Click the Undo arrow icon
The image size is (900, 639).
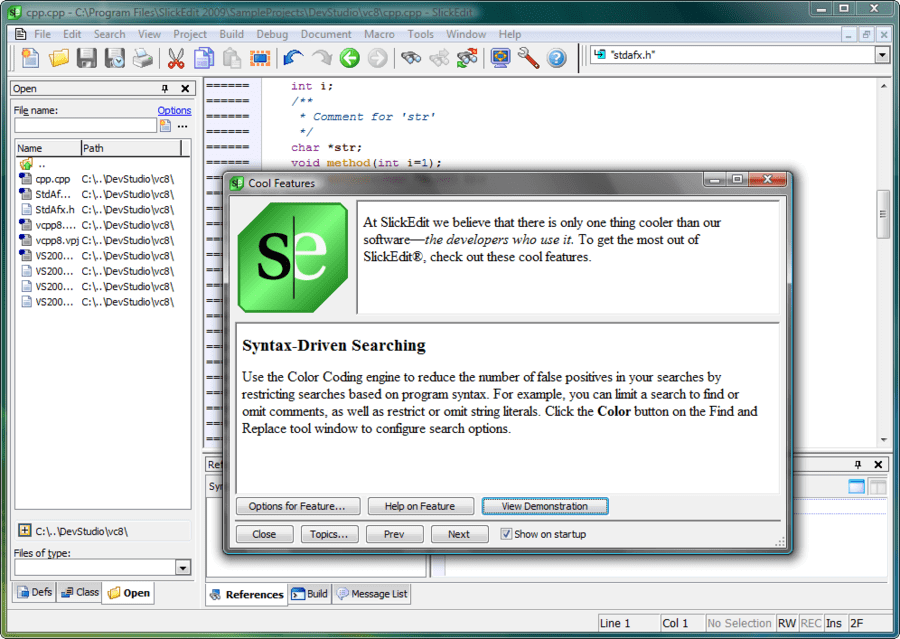293,58
